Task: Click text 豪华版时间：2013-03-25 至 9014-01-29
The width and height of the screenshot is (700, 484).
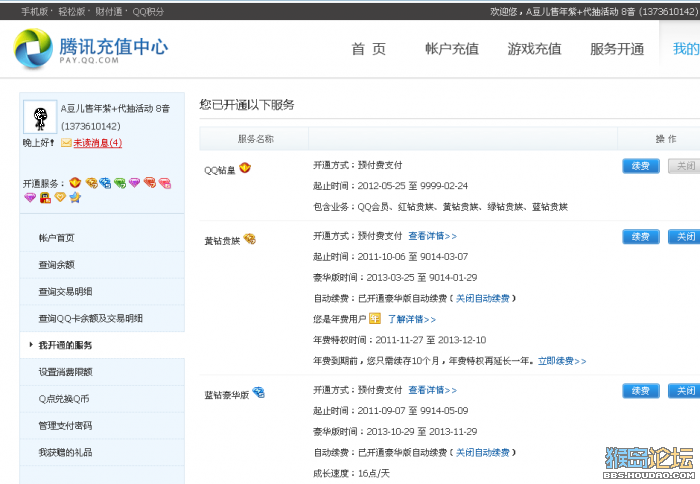Action: (x=395, y=277)
